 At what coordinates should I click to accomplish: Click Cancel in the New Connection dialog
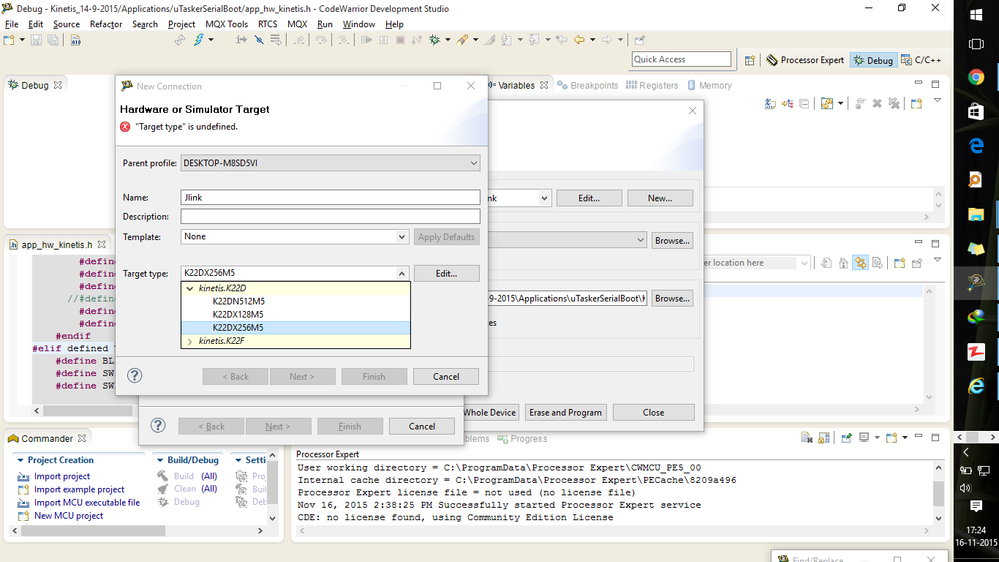pos(445,377)
